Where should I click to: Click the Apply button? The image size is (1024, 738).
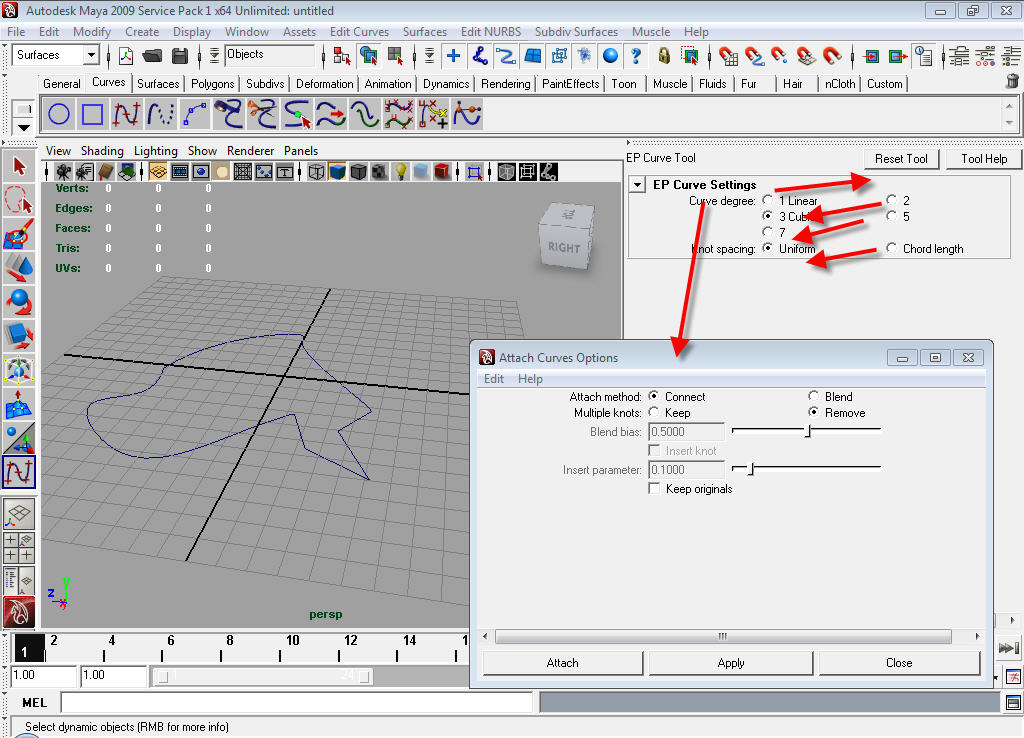point(731,663)
